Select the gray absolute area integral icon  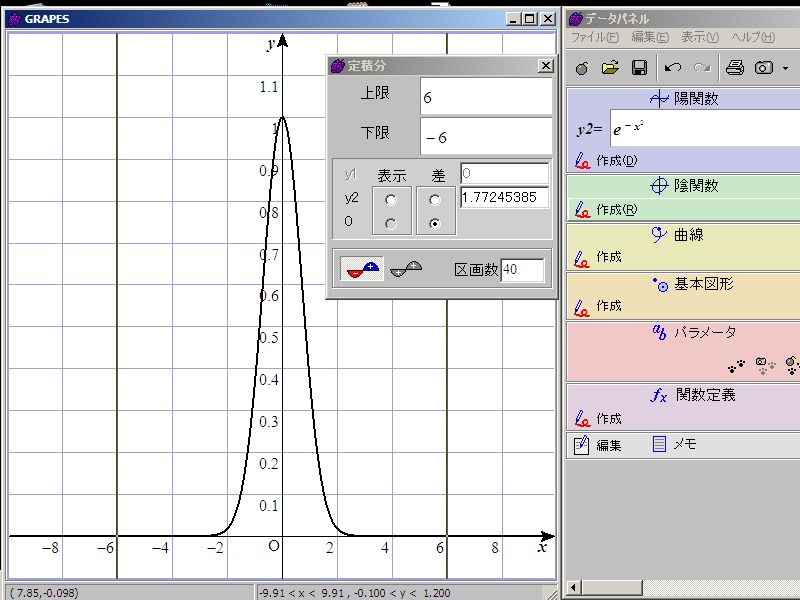(405, 268)
